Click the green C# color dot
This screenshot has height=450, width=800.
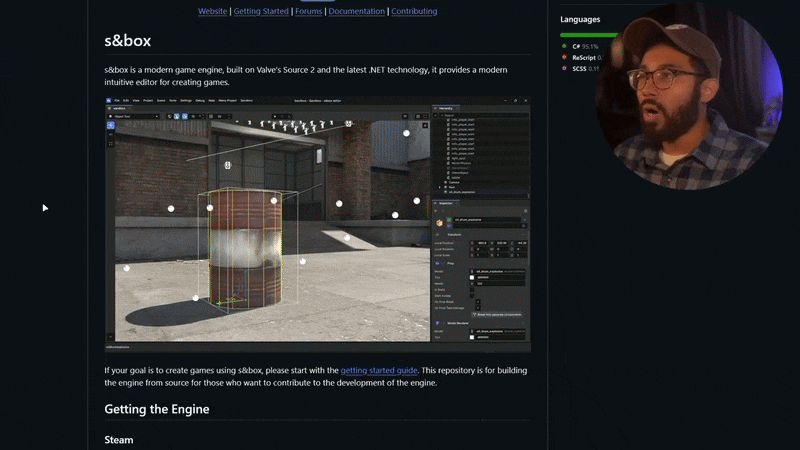tap(564, 46)
